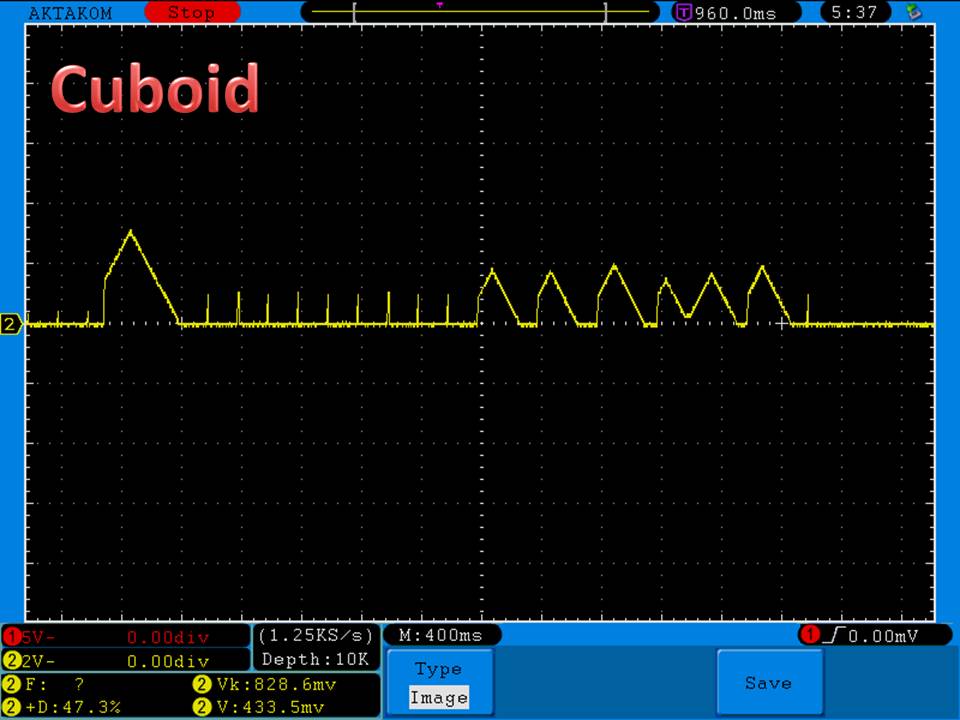
Task: Click the waveform memory overview bar
Action: point(480,13)
